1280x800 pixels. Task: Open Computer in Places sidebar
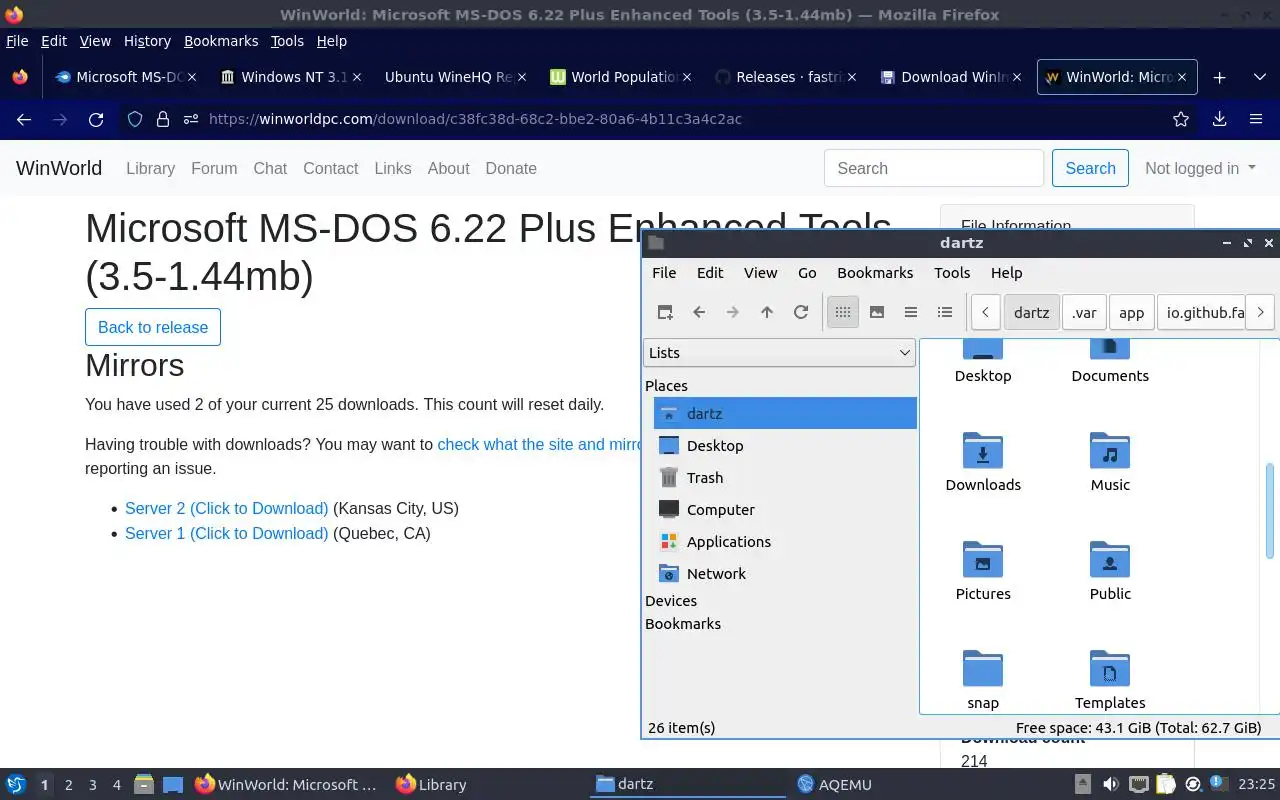(785, 509)
